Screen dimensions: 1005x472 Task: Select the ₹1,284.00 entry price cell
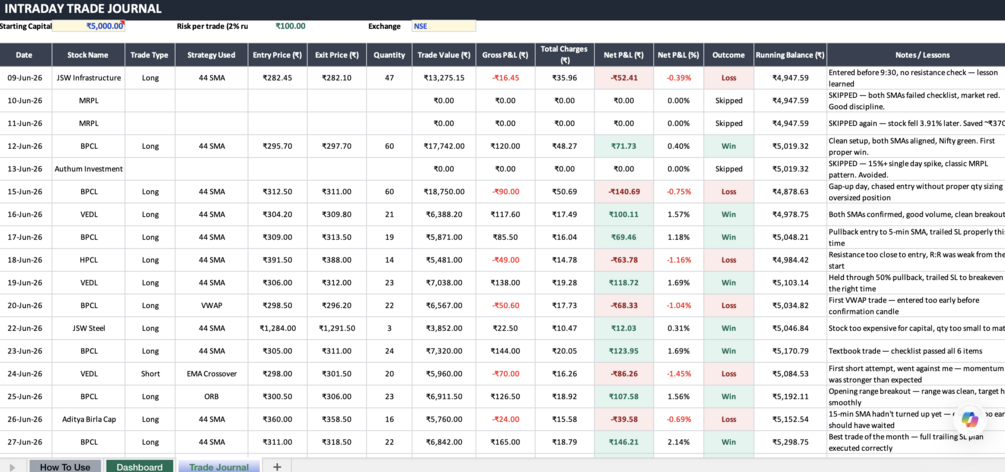point(278,328)
